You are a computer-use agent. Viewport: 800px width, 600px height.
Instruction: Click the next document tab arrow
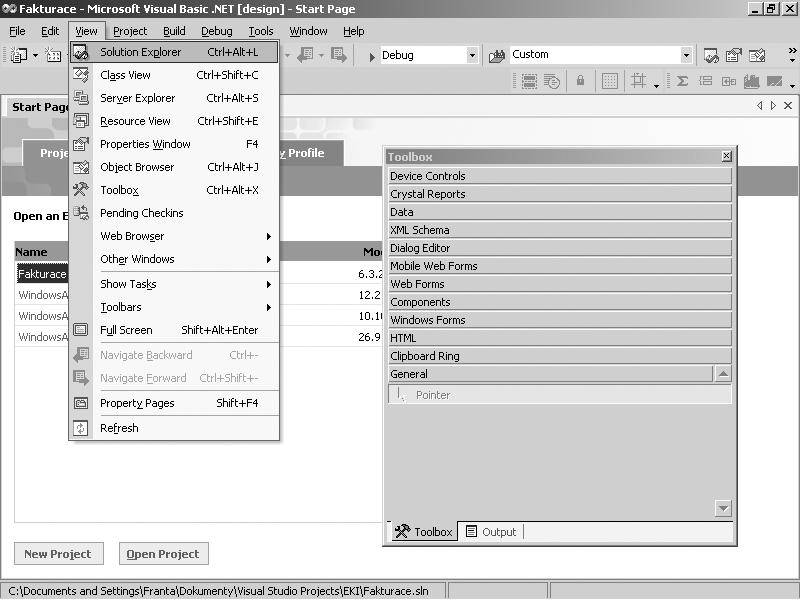pos(773,106)
